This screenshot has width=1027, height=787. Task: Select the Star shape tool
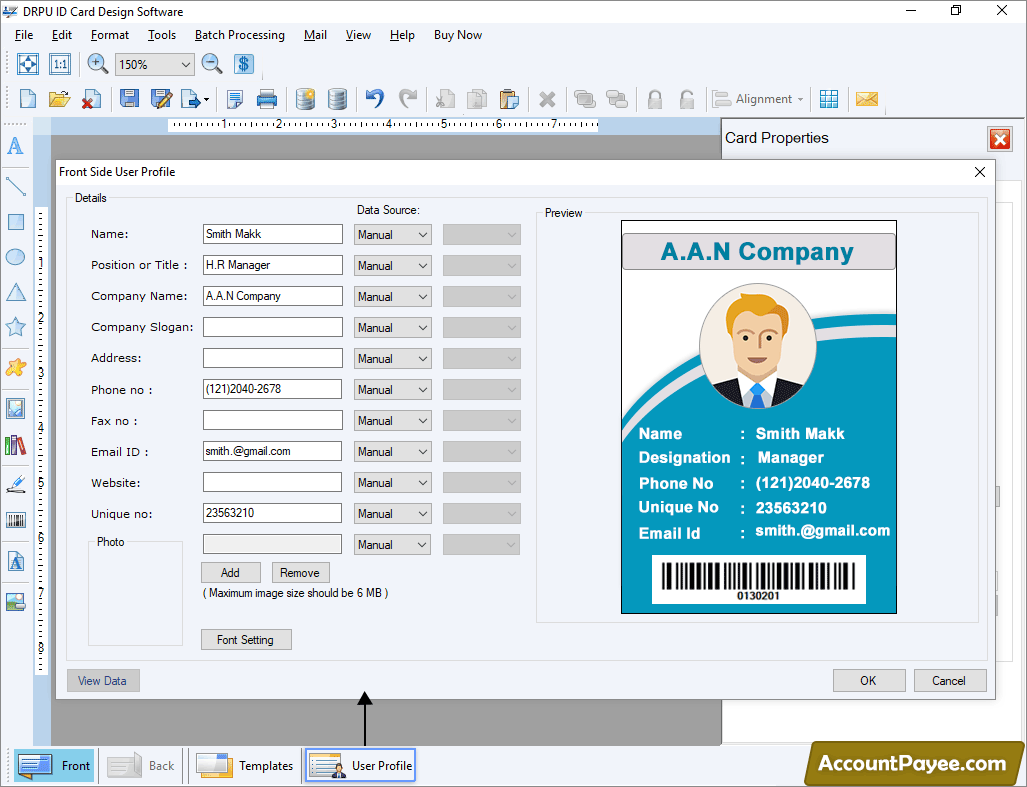coord(16,327)
